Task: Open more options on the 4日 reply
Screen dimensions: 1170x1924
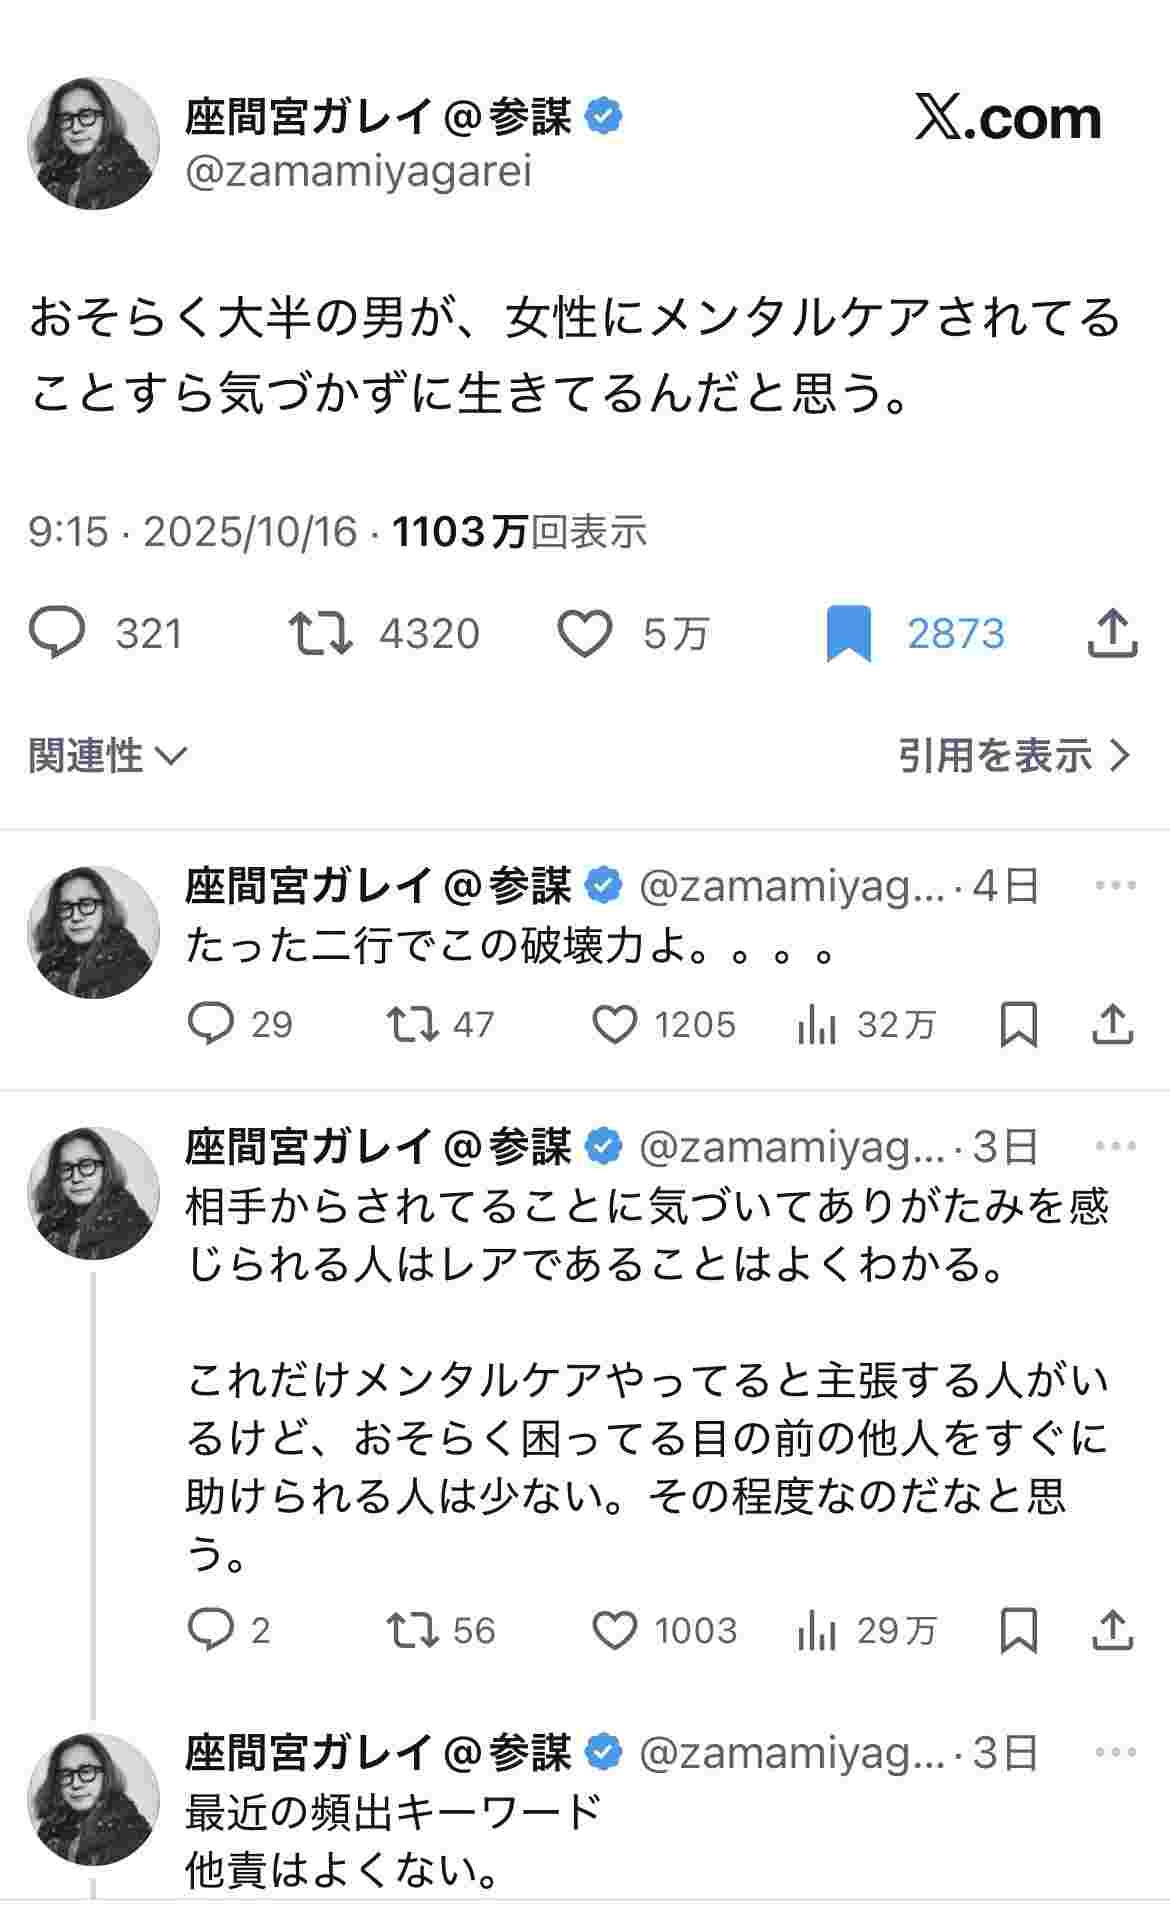Action: tap(1115, 886)
